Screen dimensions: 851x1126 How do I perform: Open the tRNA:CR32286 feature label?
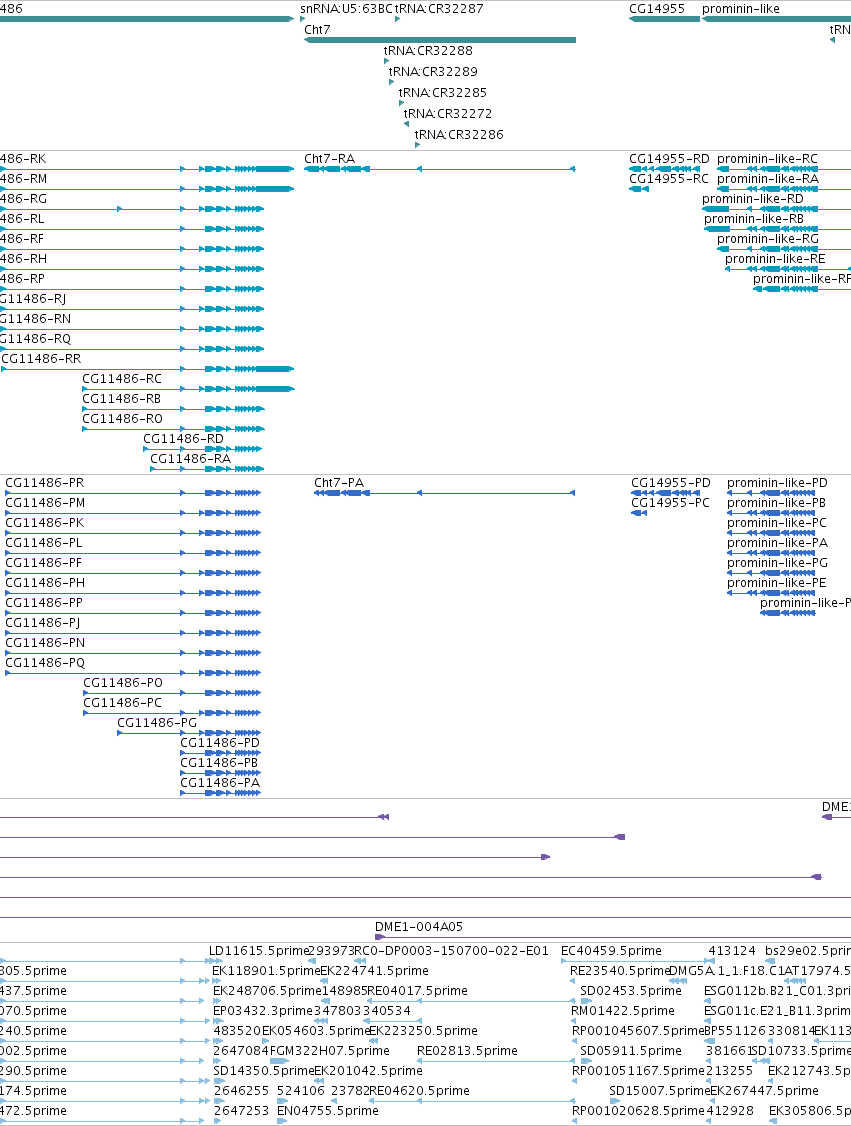coord(459,134)
